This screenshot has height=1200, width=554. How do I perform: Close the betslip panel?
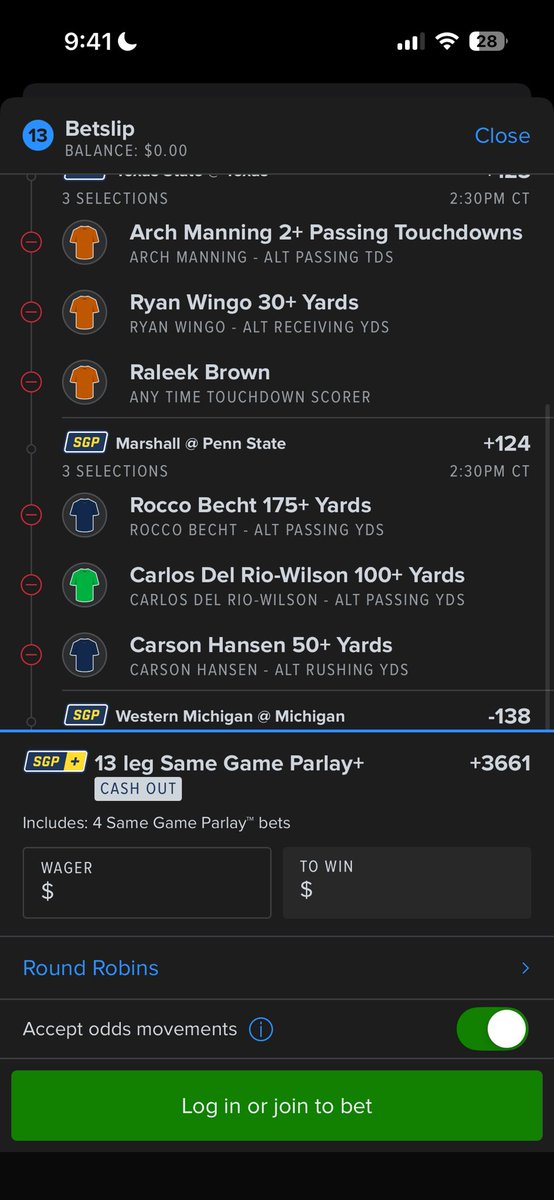click(x=502, y=135)
